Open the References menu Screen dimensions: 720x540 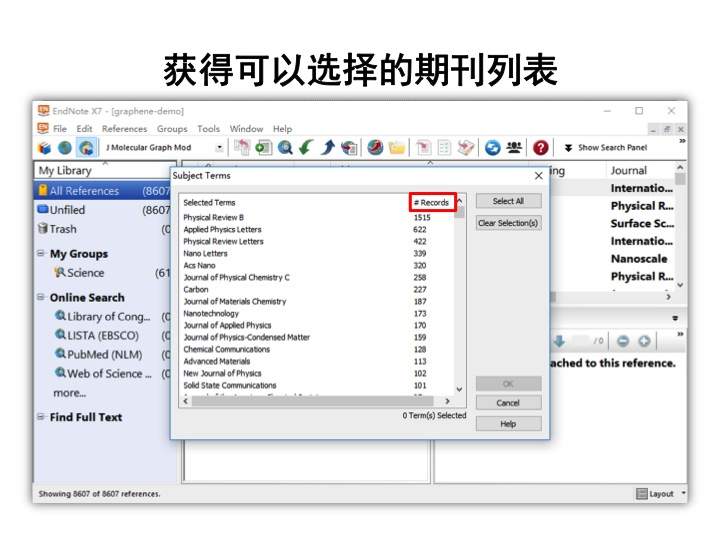[124, 129]
